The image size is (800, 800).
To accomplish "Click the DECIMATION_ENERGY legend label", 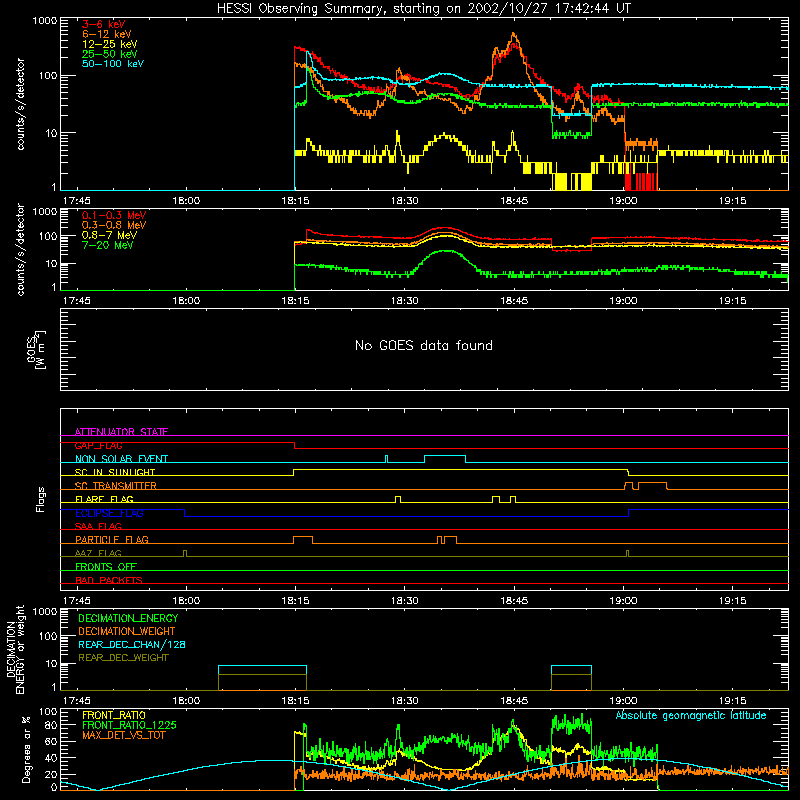I will 128,618.
